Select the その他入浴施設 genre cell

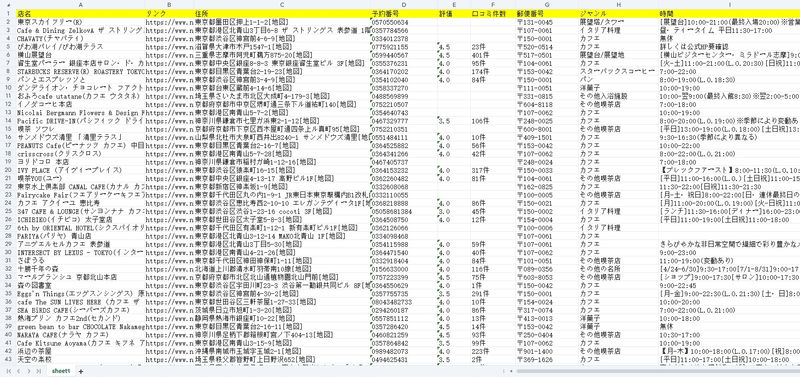coord(618,96)
